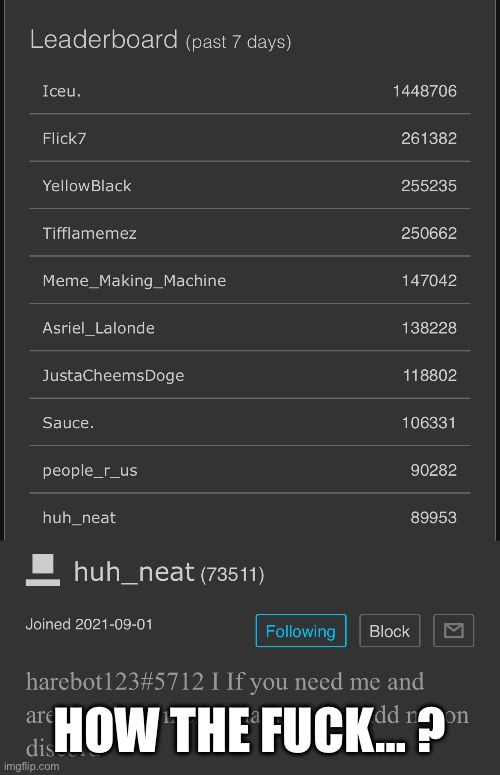This screenshot has height=775, width=500.
Task: Open huh_neat leaderboard row
Action: click(x=250, y=517)
